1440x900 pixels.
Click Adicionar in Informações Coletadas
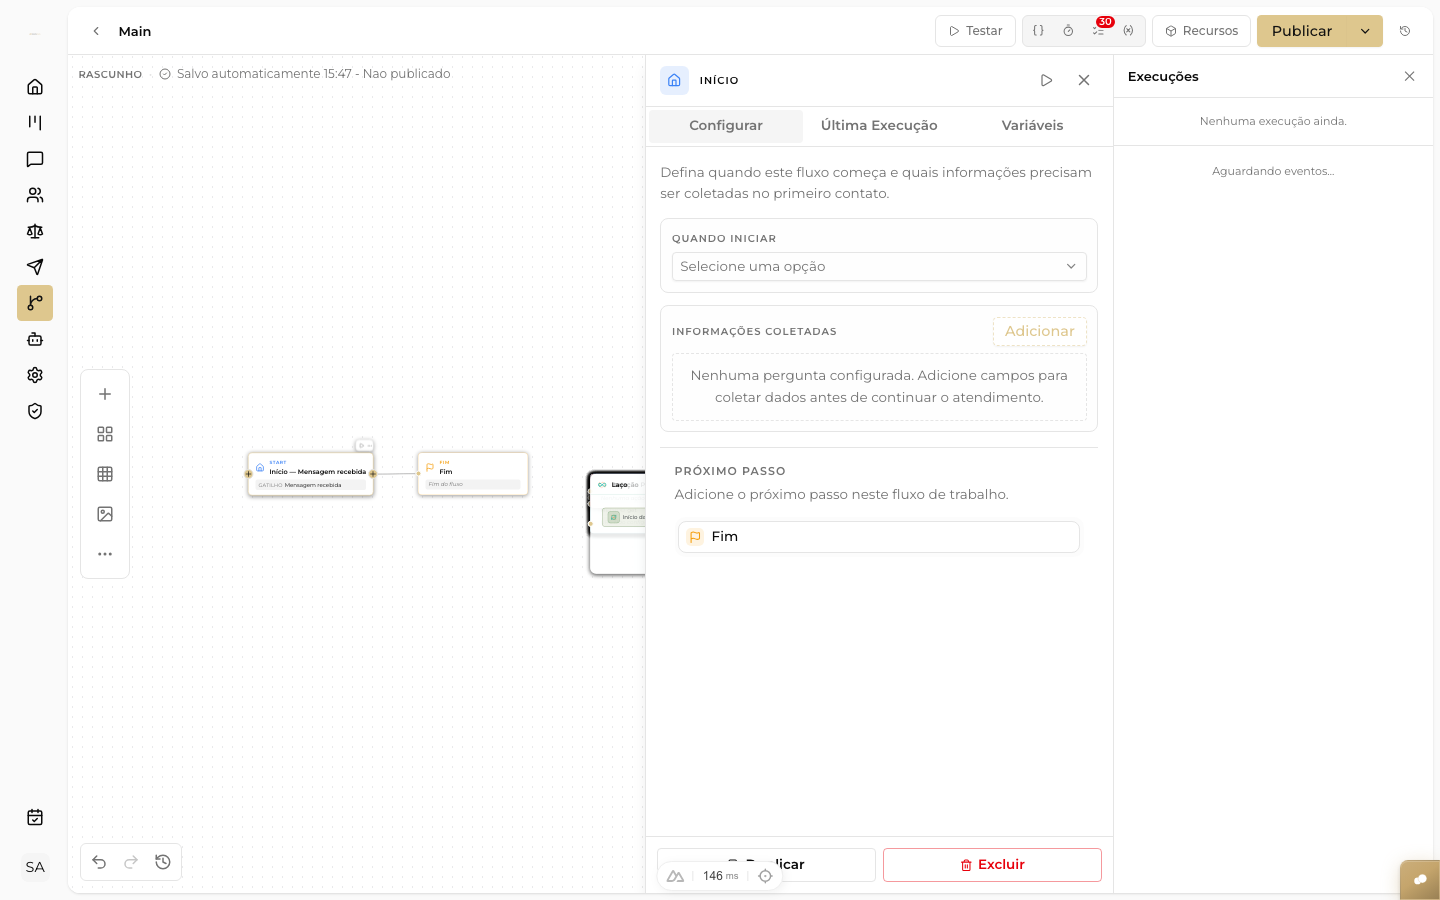pos(1040,331)
